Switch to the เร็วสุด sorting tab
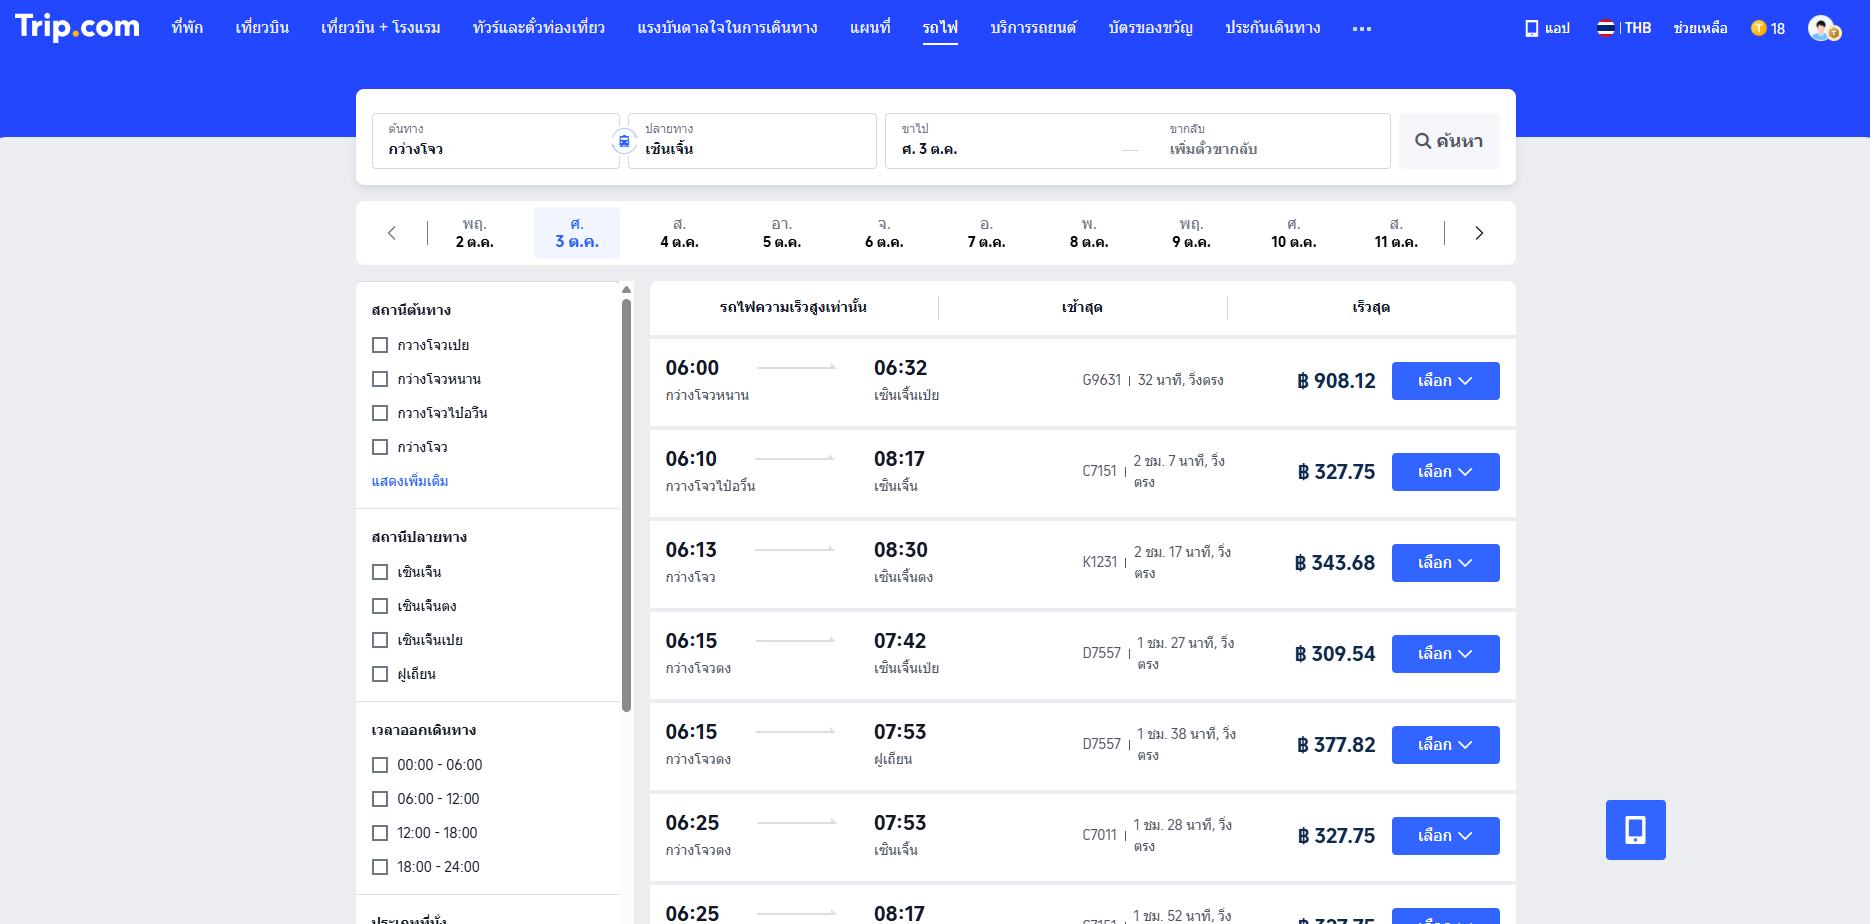1870x924 pixels. tap(1370, 307)
